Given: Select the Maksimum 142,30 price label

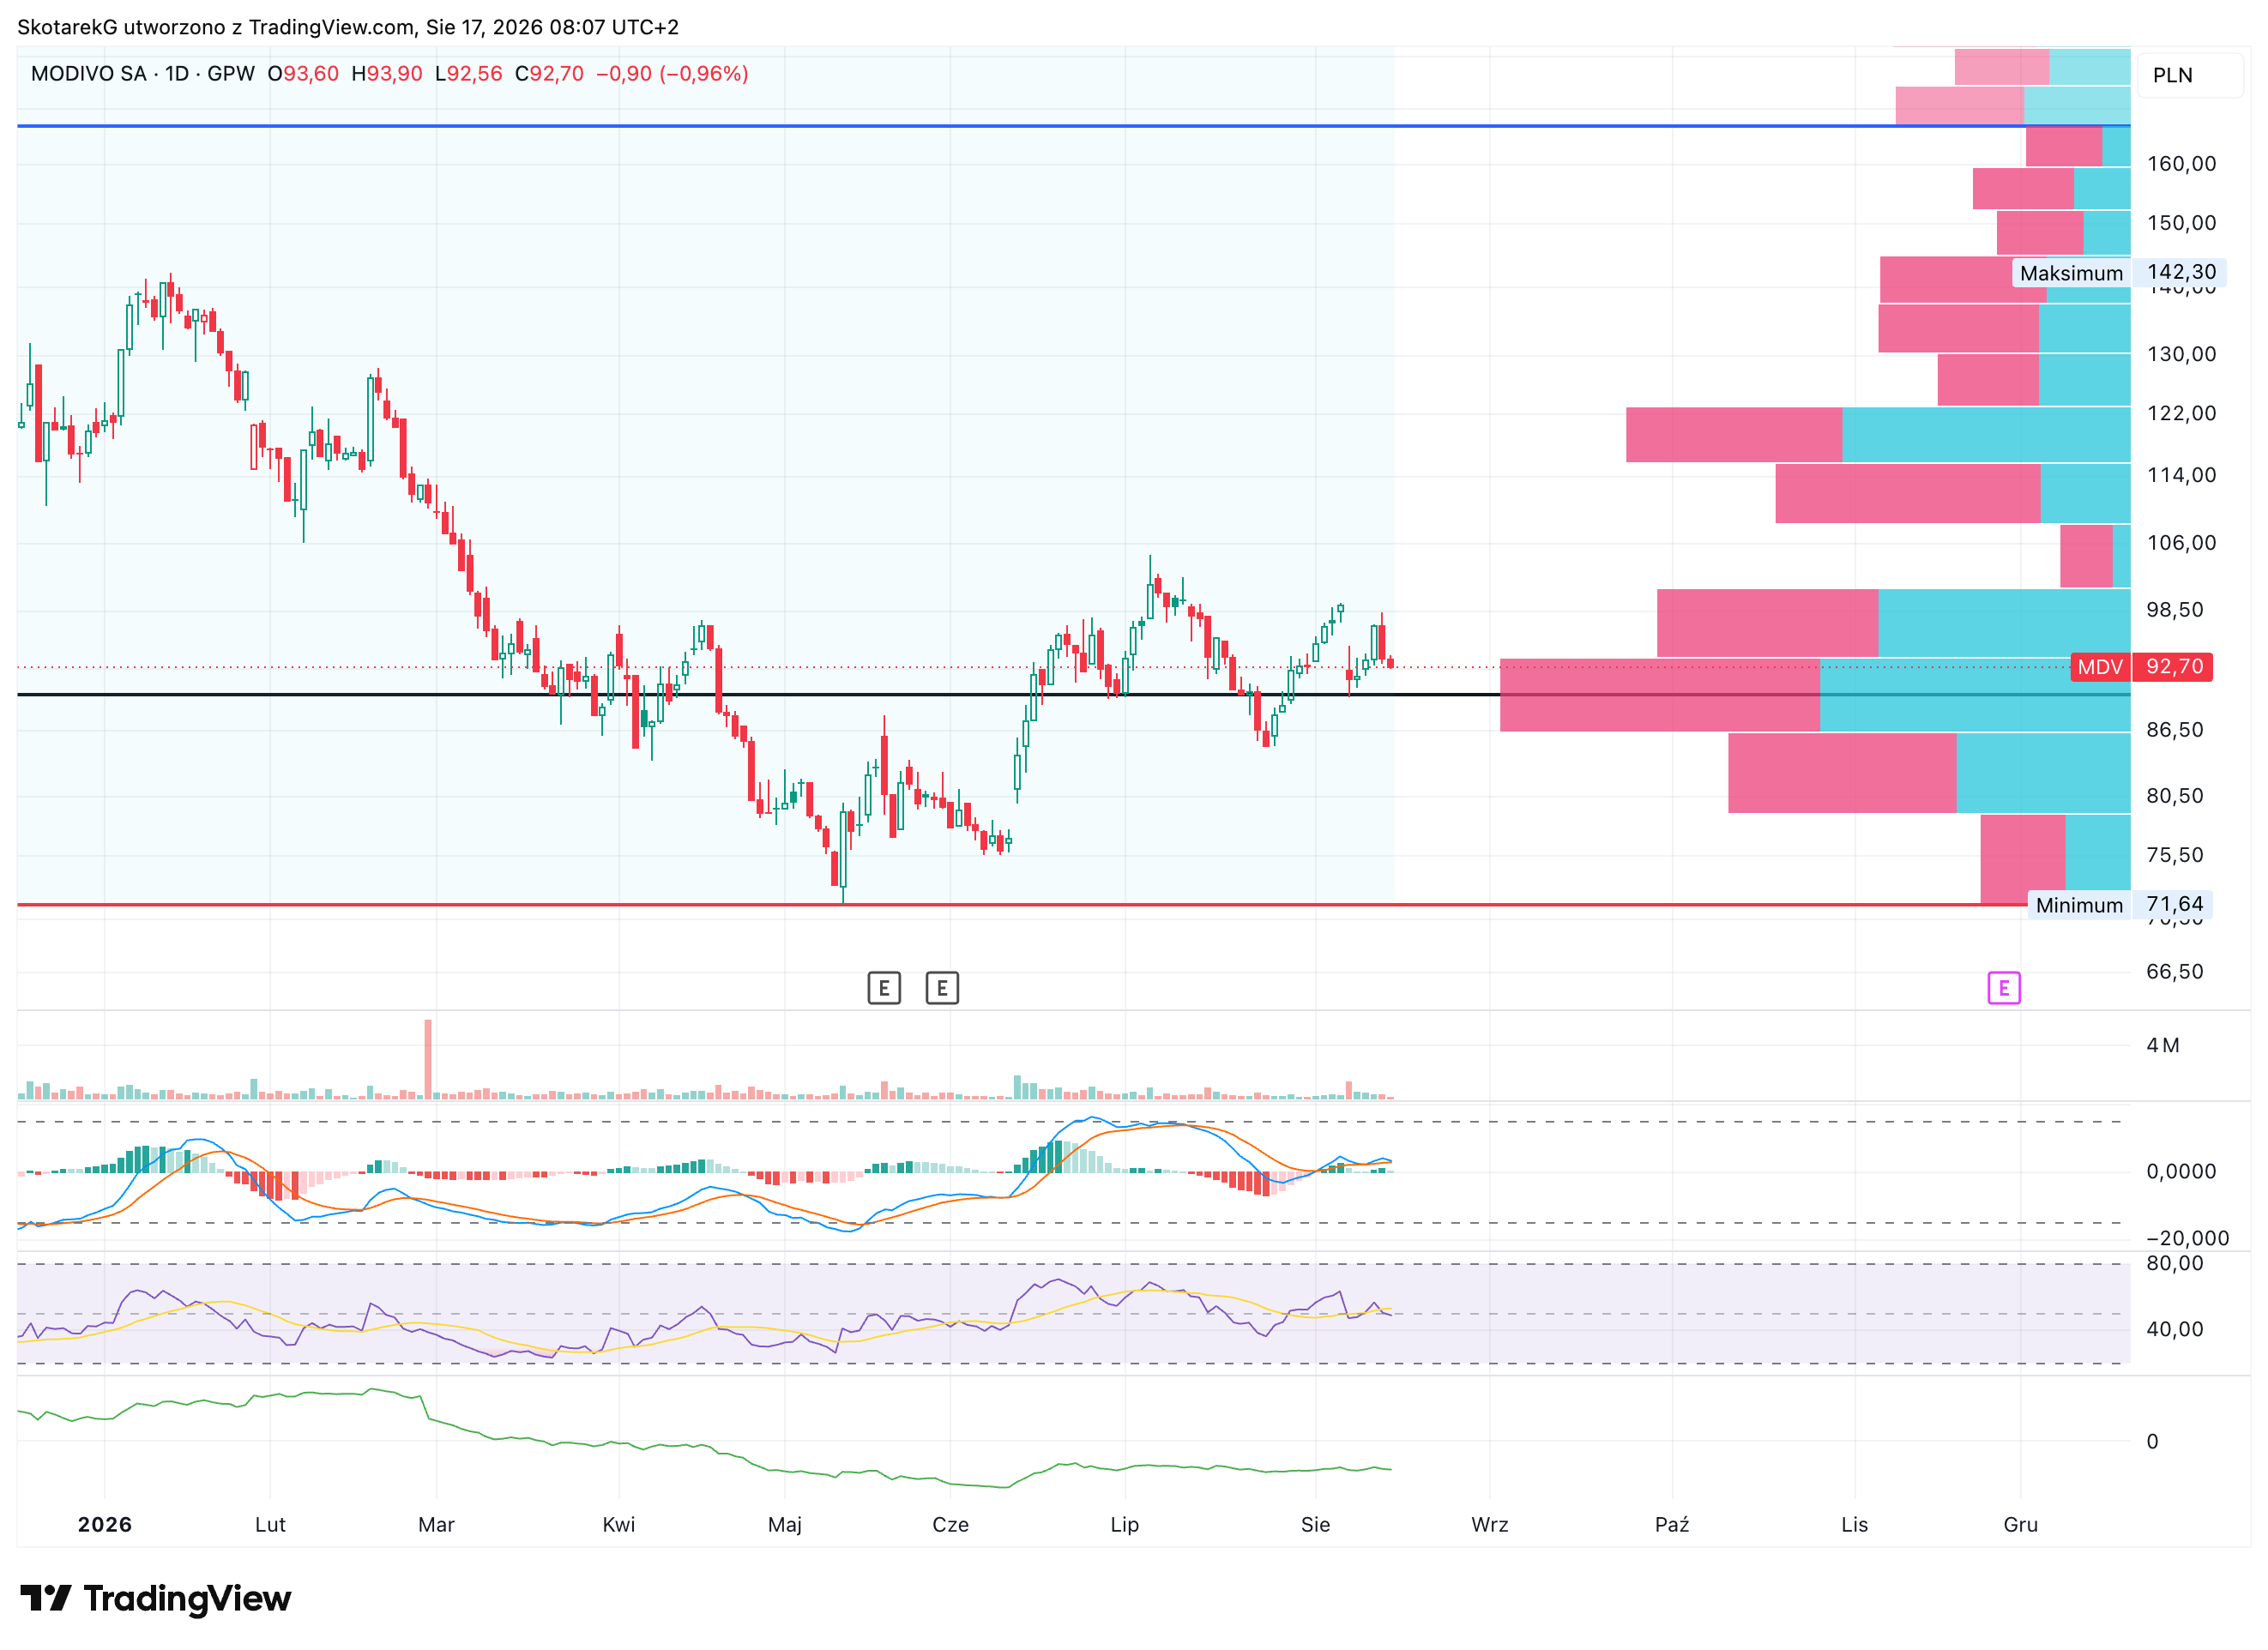Looking at the screenshot, I should point(2119,272).
